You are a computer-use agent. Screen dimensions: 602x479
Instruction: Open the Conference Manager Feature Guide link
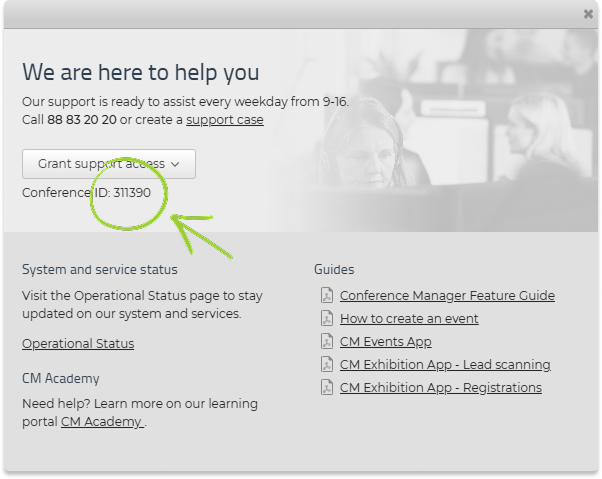pyautogui.click(x=447, y=295)
